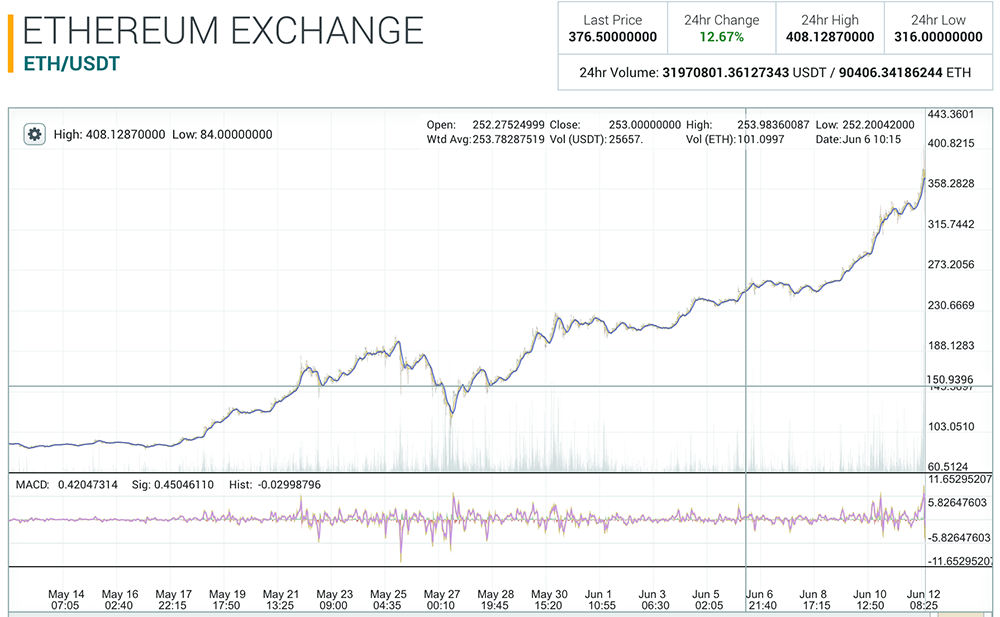This screenshot has width=1000, height=617.
Task: Open chart settings gear icon
Action: [x=35, y=134]
